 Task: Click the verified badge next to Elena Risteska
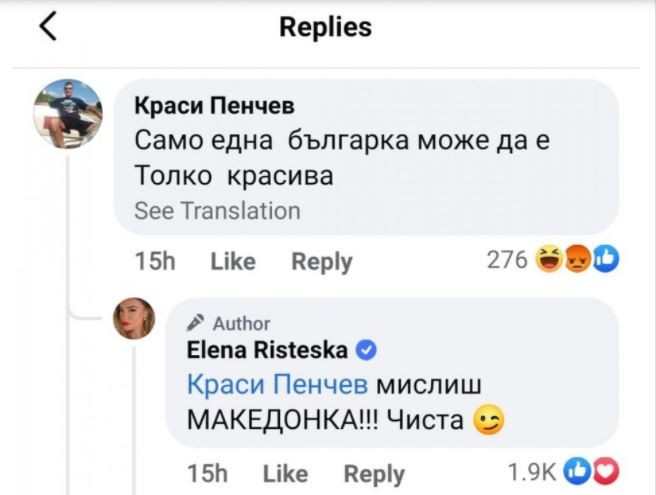point(366,351)
